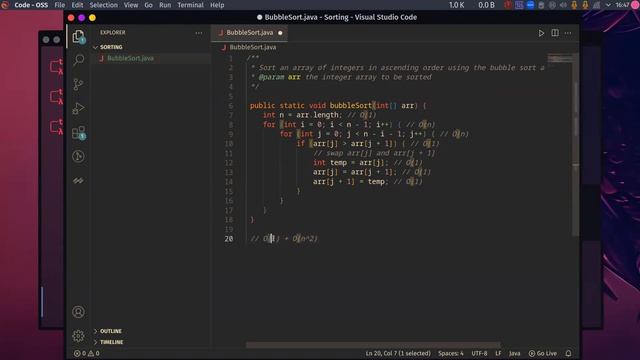Click the 'int temp = arr[j]' line
640x360 pixels.
point(367,162)
